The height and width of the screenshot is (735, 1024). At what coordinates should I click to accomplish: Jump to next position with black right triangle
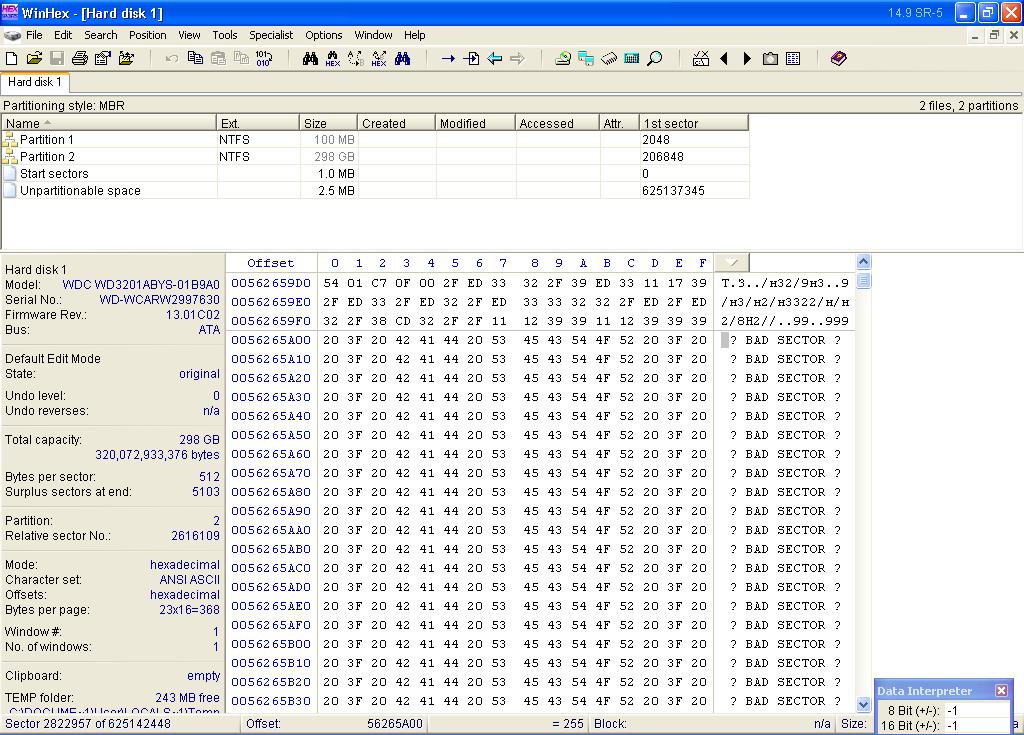pyautogui.click(x=747, y=59)
